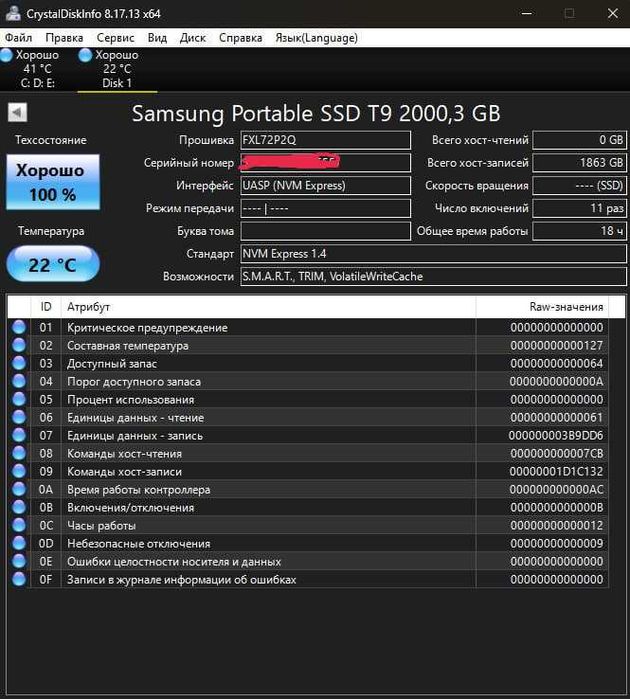This screenshot has height=699, width=630.
Task: Click the Raw-значения column header
Action: (x=542, y=307)
